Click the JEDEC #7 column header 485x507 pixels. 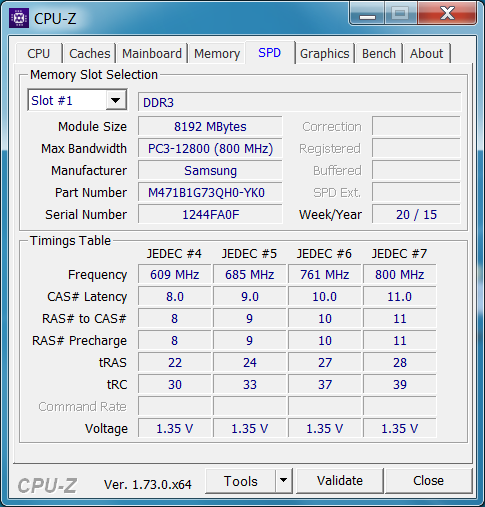[399, 254]
